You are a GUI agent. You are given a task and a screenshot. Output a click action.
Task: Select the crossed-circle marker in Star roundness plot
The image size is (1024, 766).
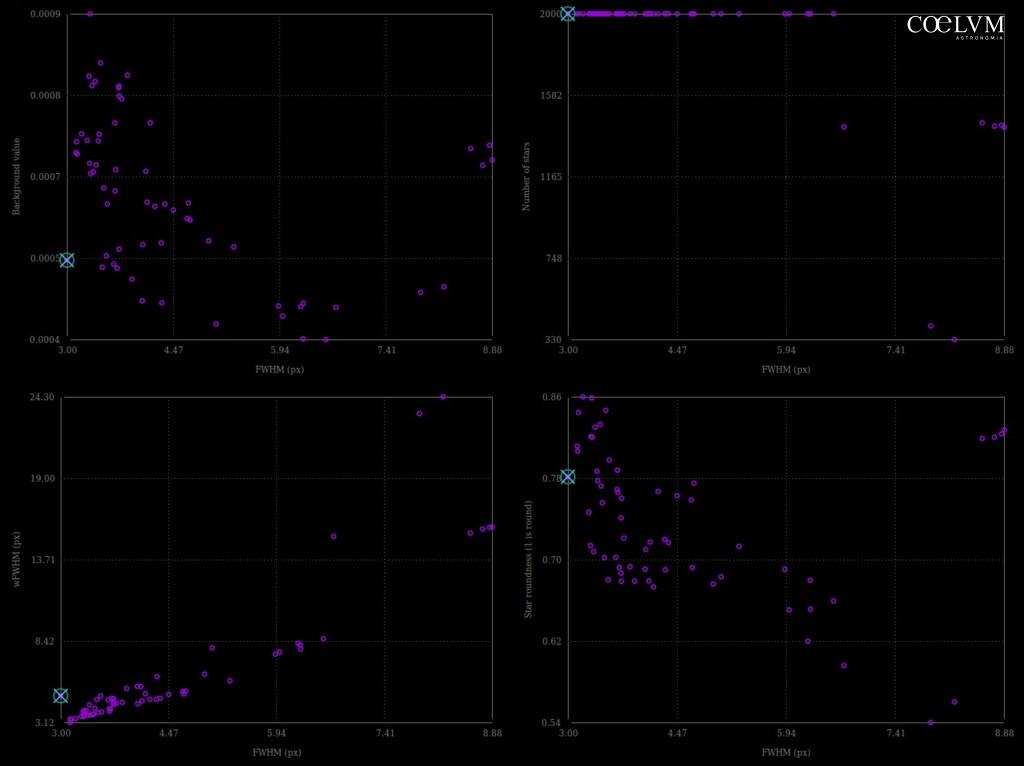click(568, 477)
